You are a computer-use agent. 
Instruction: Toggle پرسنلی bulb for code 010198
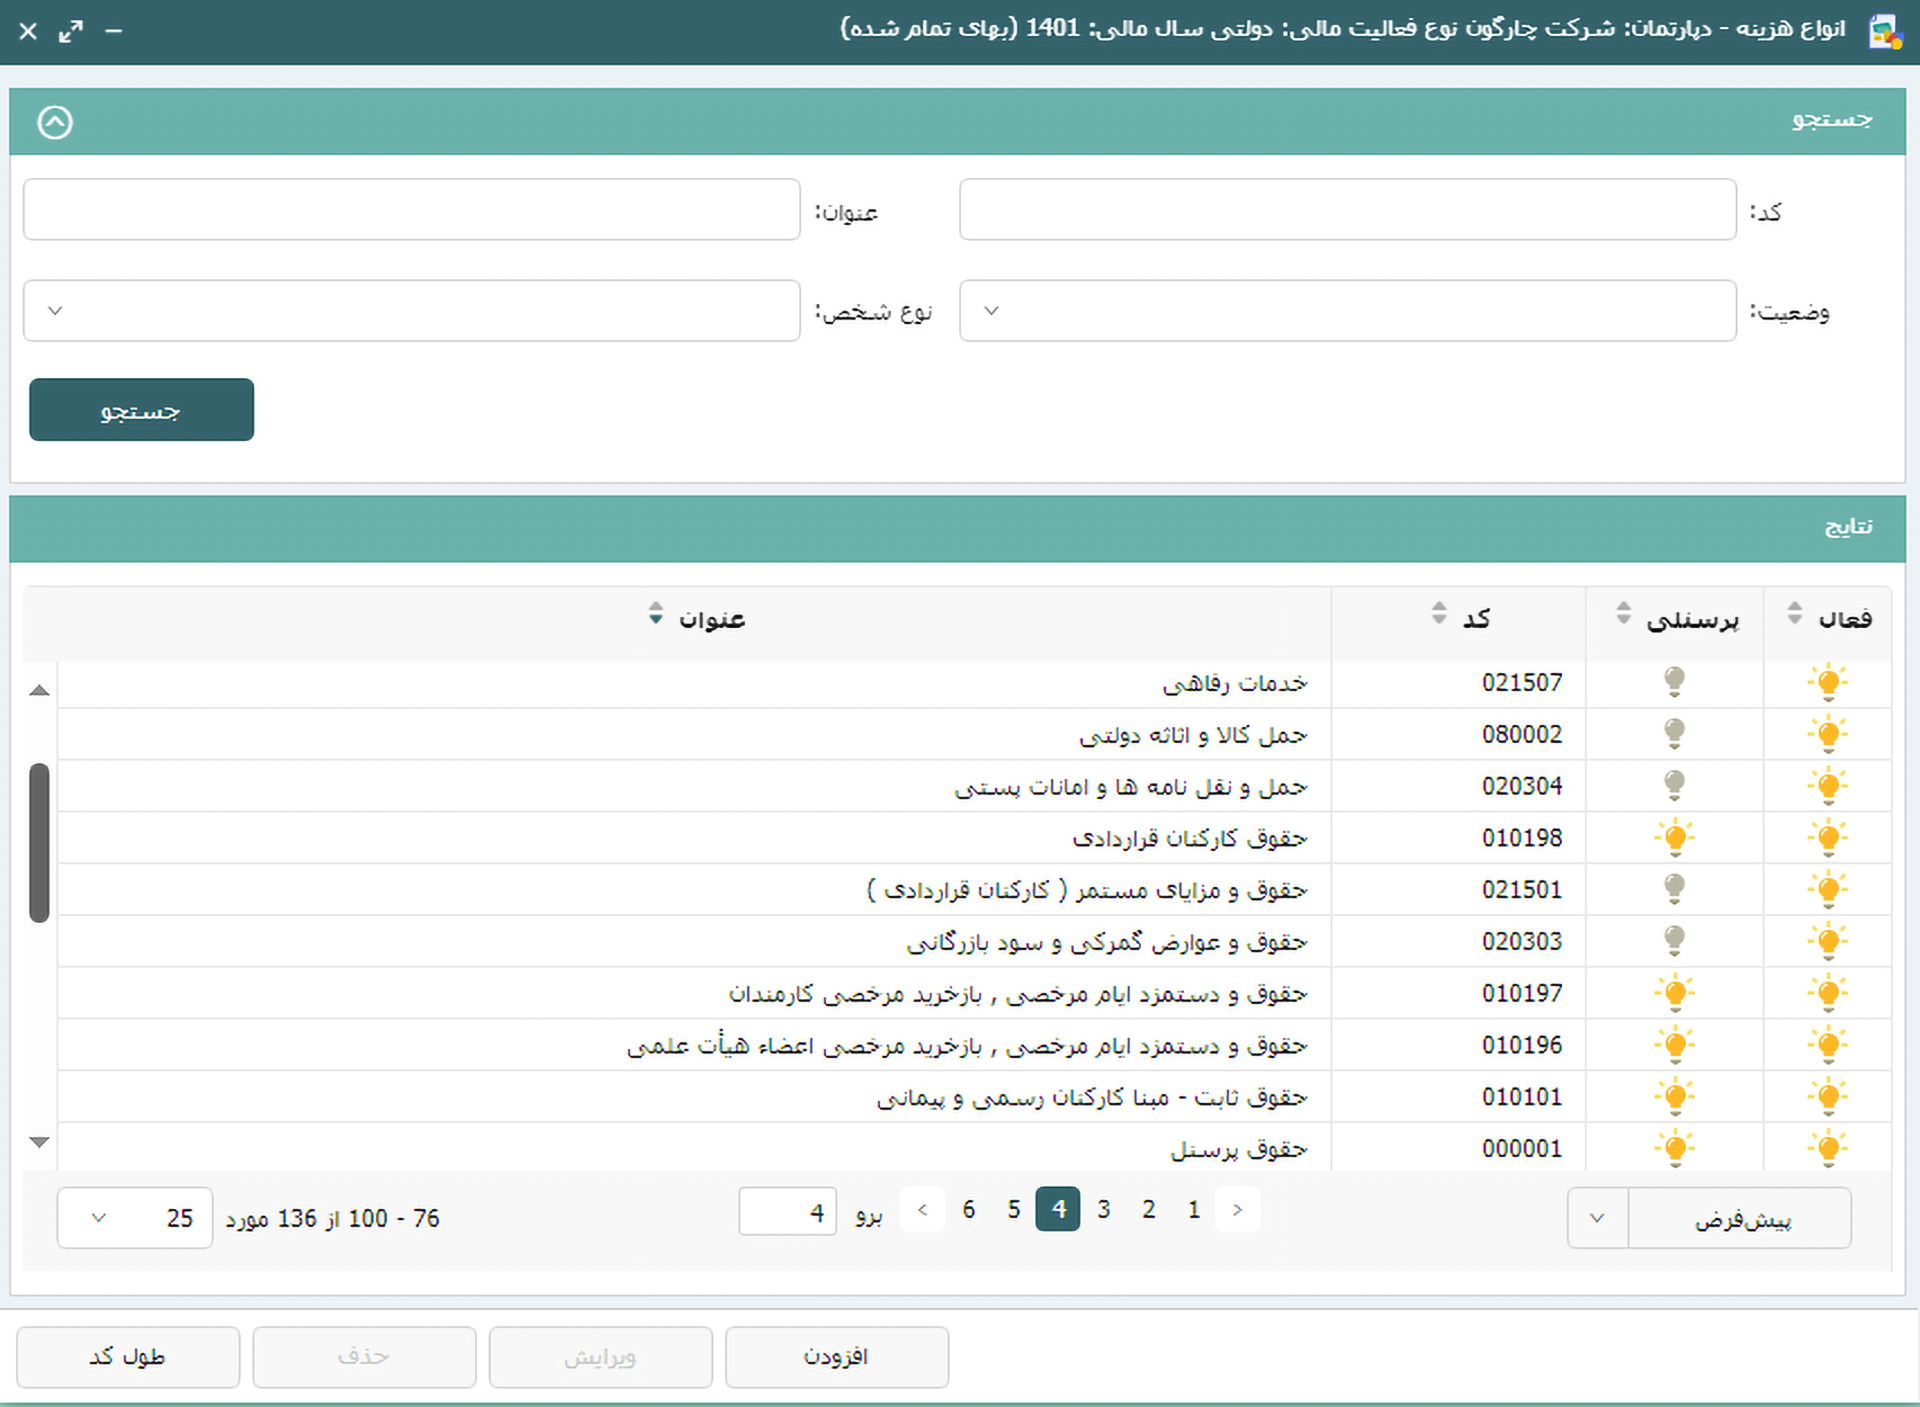[x=1674, y=838]
